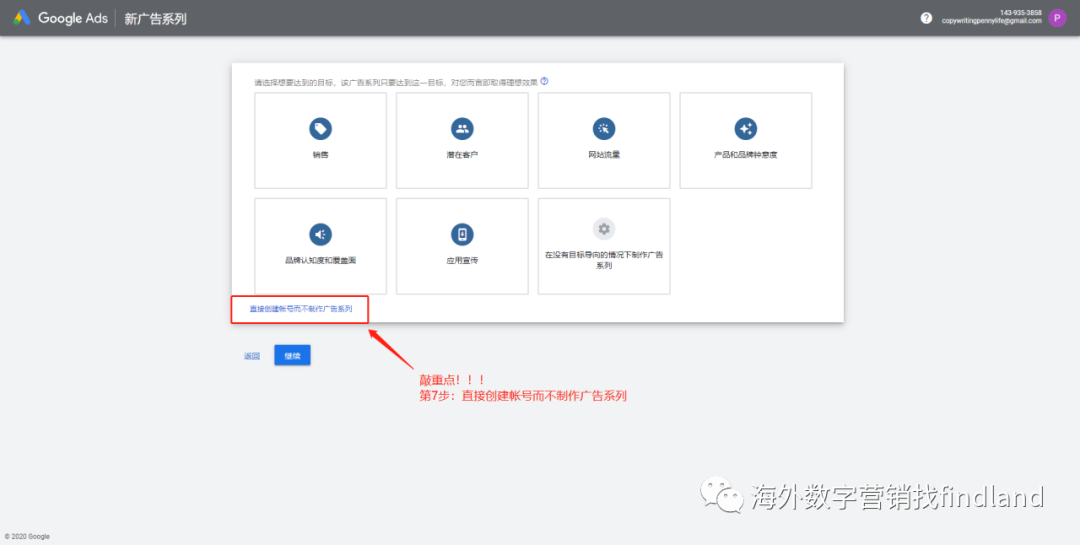This screenshot has height=545, width=1080.
Task: Click the 潜在客户 people icon
Action: point(462,128)
